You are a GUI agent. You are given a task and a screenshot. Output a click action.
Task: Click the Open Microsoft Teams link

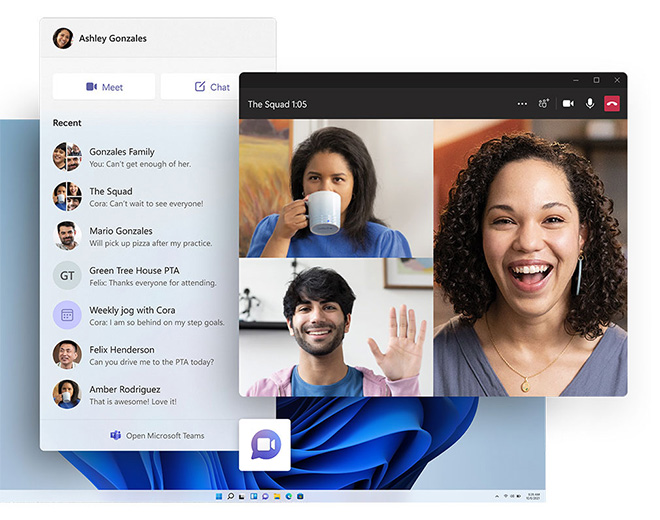click(157, 435)
